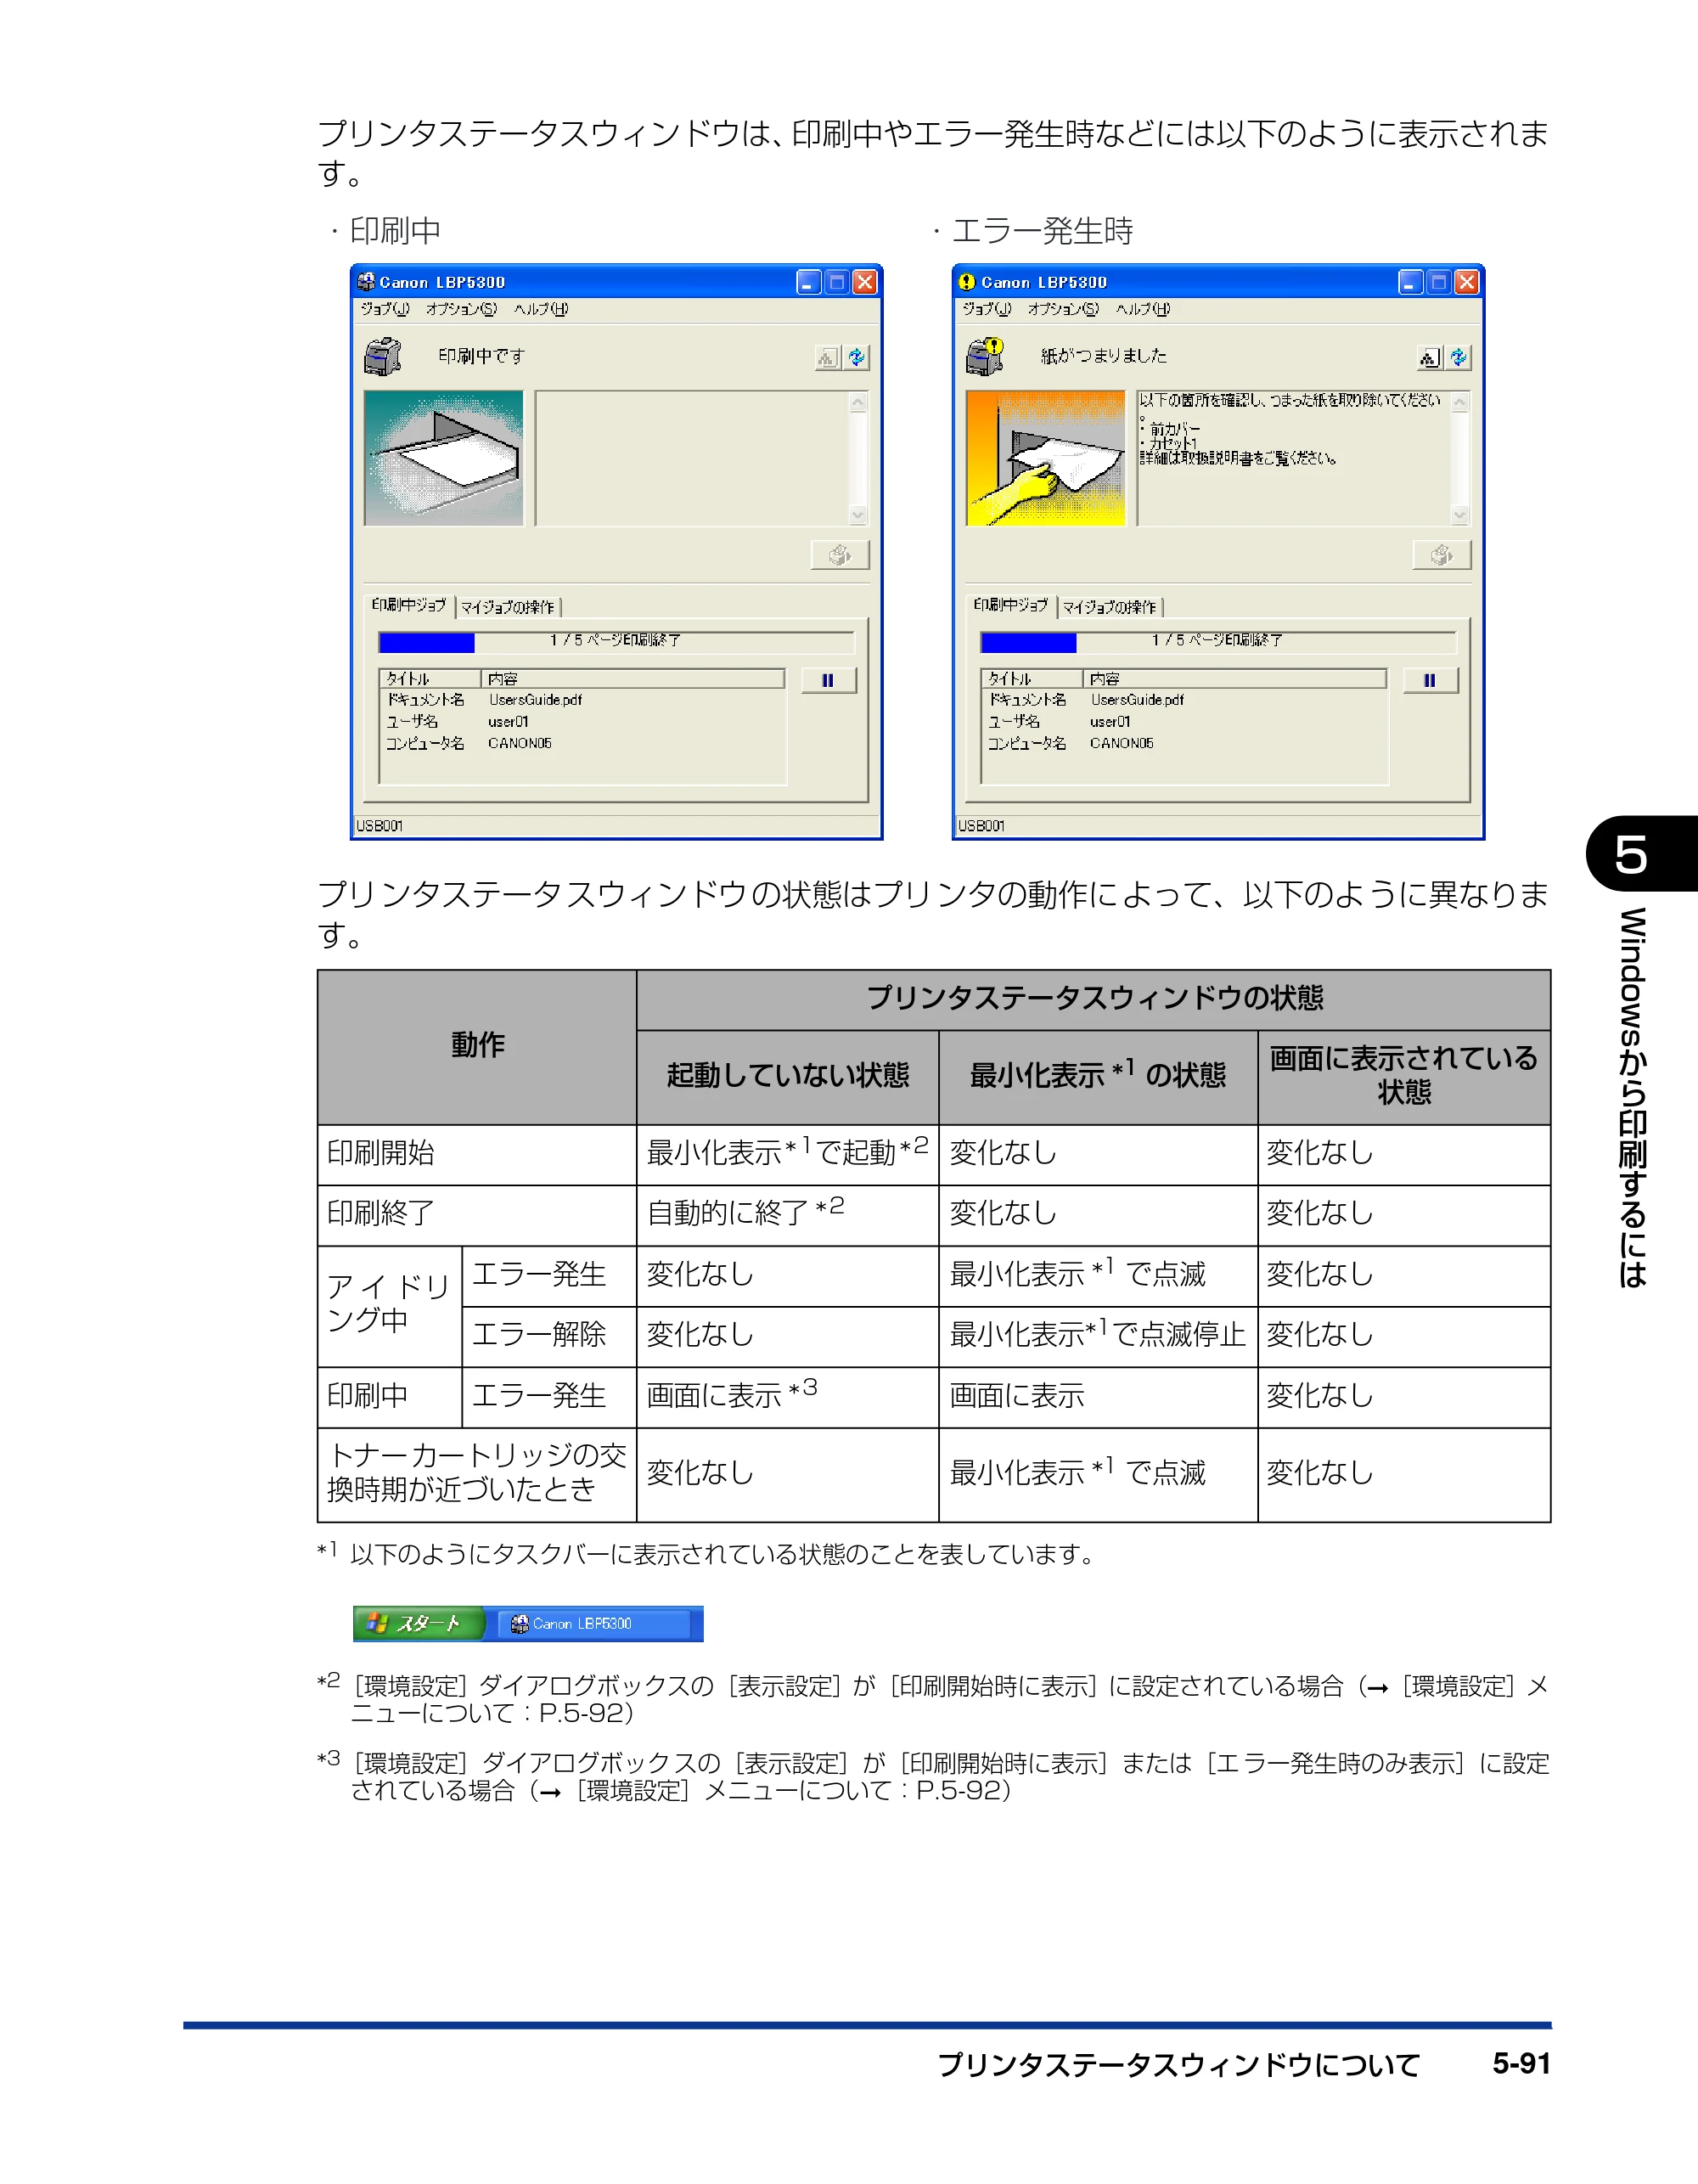
Task: Click USB001 status bar in 紙がつまりました window
Action: coord(1218,826)
